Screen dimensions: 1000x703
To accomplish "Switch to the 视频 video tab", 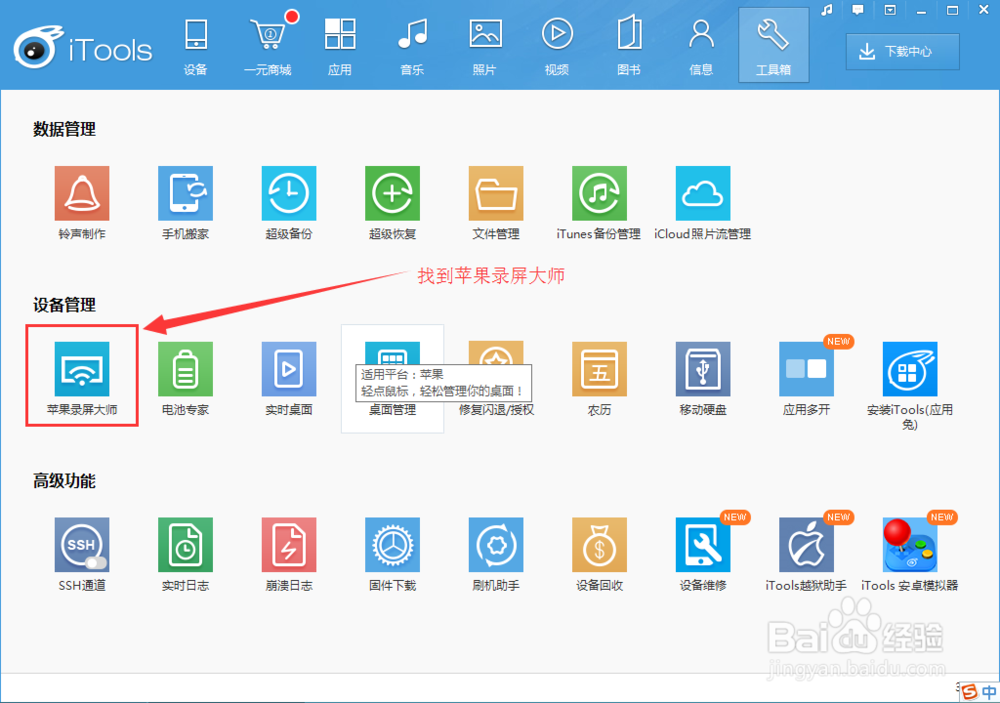I will click(x=557, y=46).
